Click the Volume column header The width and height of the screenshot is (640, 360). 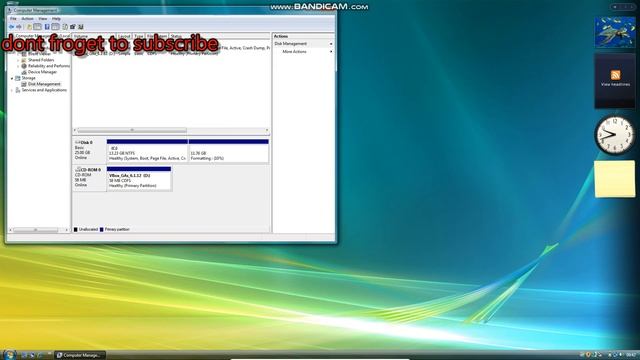tap(94, 36)
